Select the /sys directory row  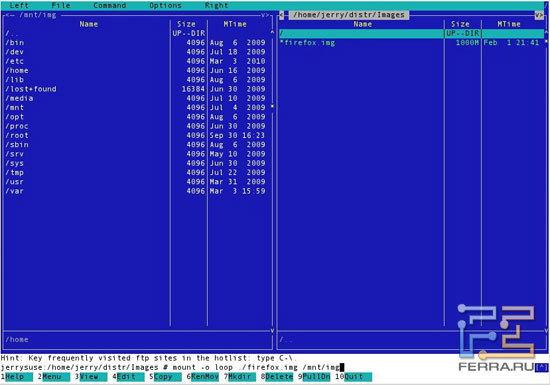coord(138,163)
